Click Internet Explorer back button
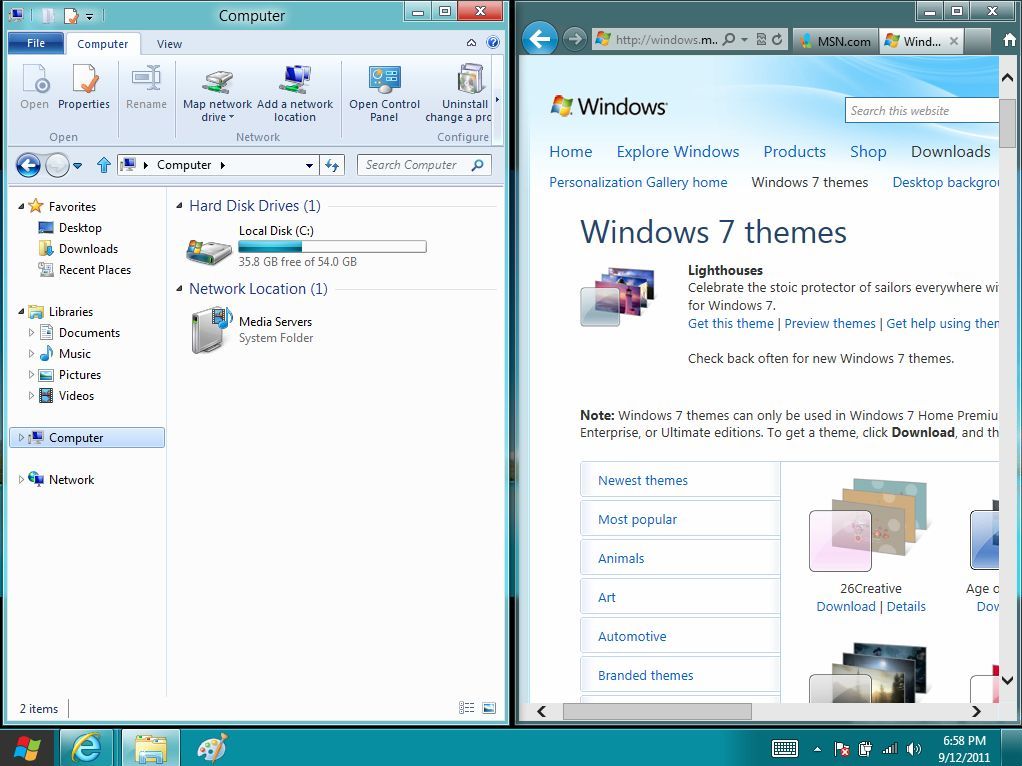 pyautogui.click(x=540, y=39)
